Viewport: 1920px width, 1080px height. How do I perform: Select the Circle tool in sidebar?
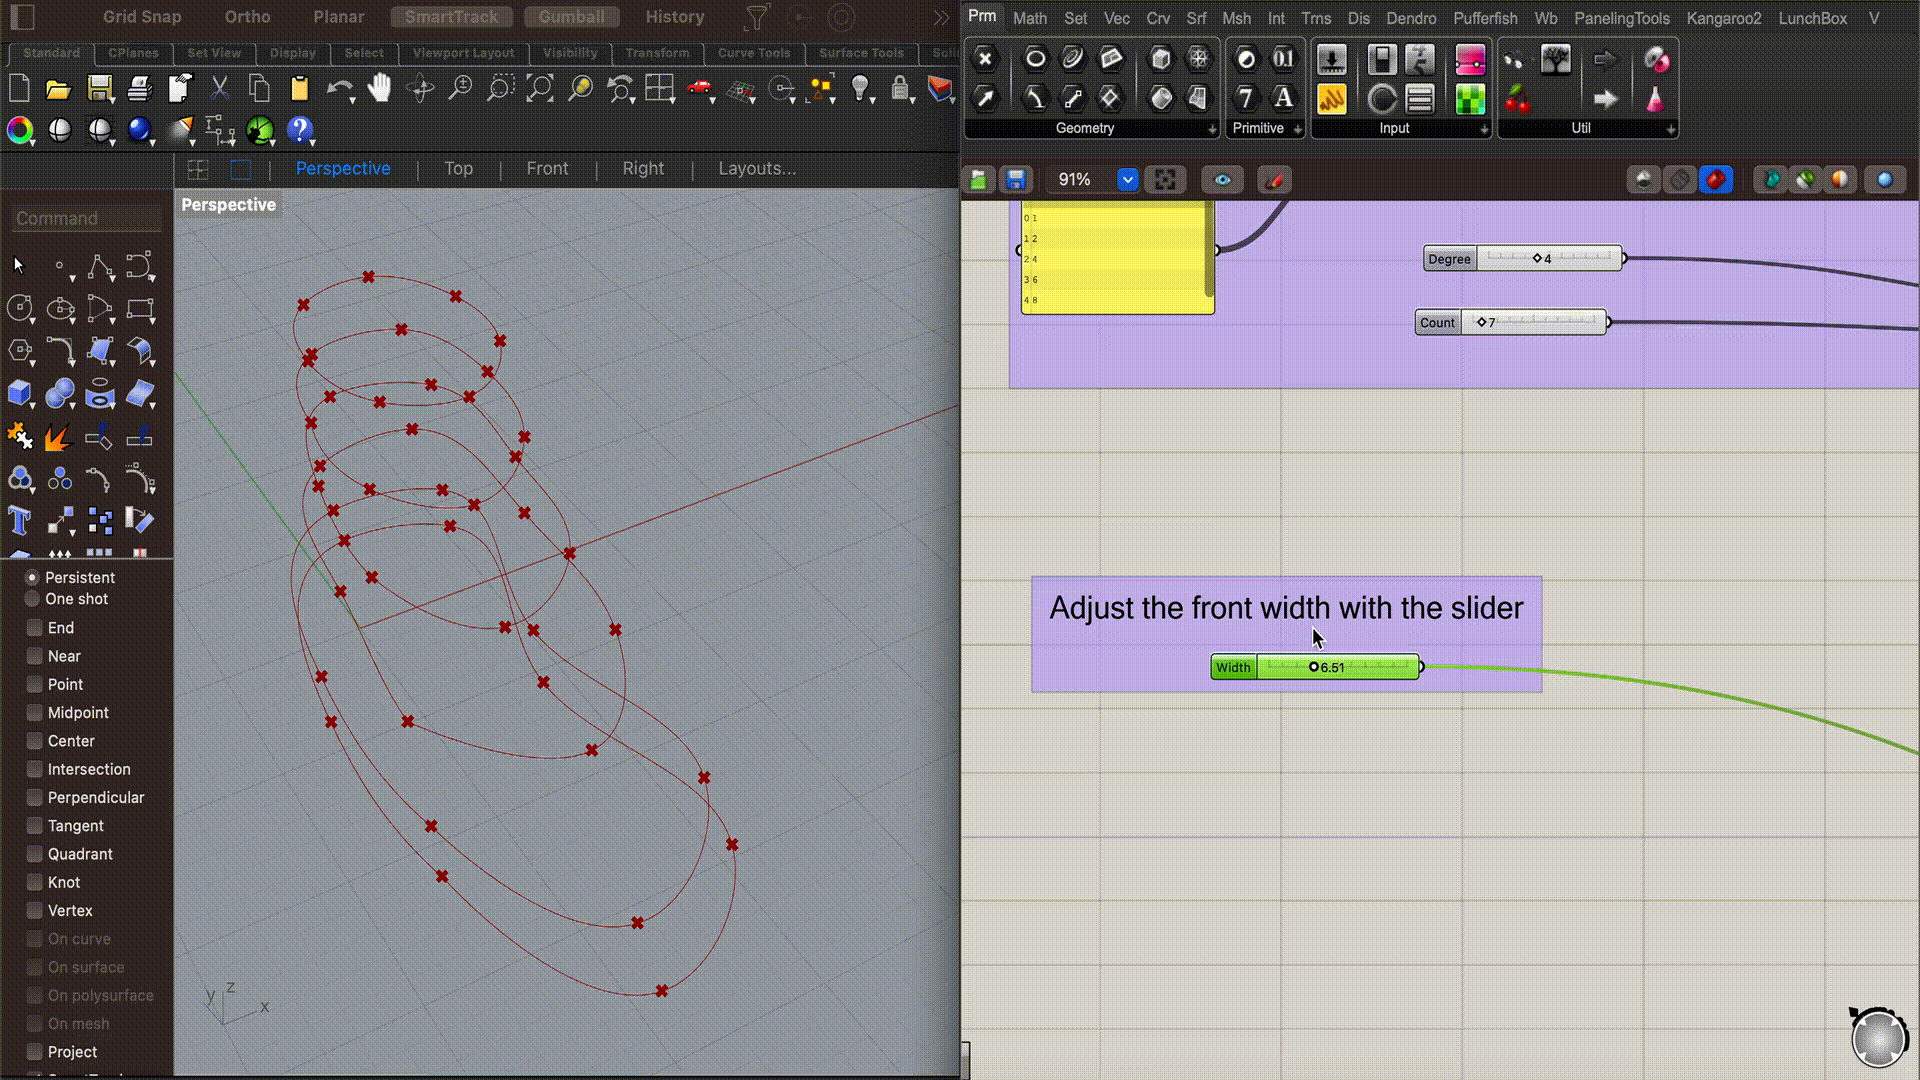click(x=19, y=308)
